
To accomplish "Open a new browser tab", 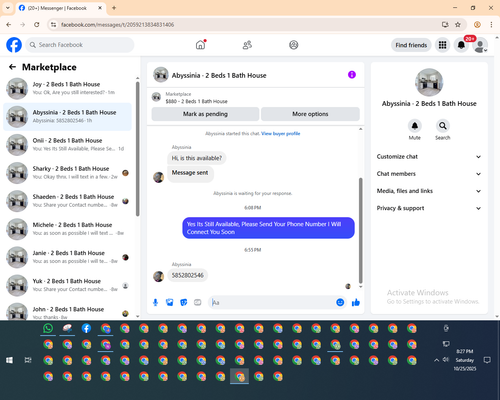I will click(114, 8).
